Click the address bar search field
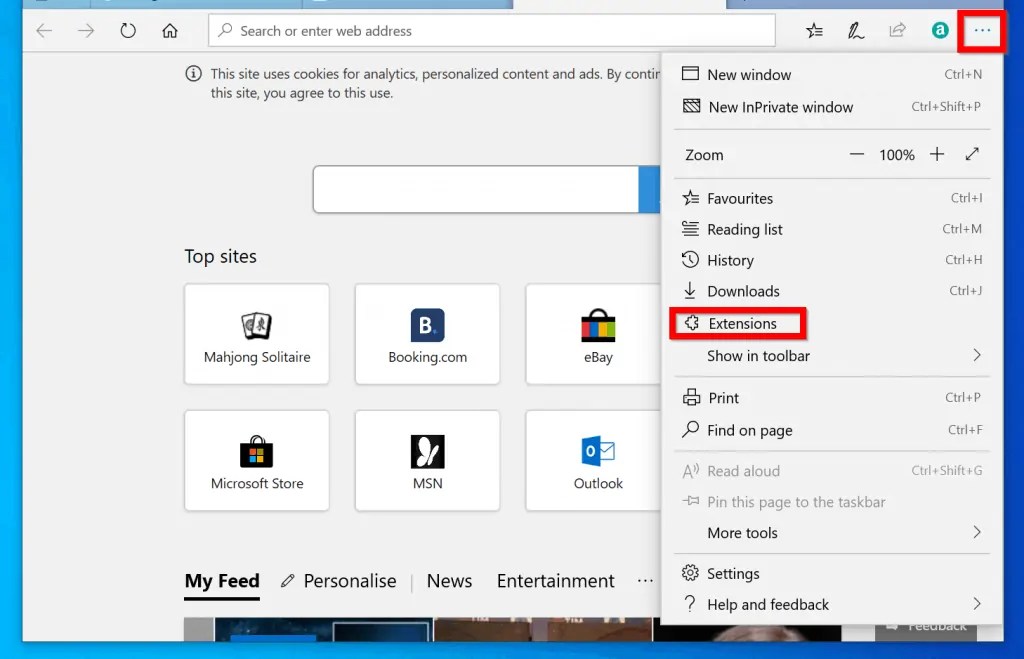Image resolution: width=1024 pixels, height=659 pixels. click(x=492, y=31)
